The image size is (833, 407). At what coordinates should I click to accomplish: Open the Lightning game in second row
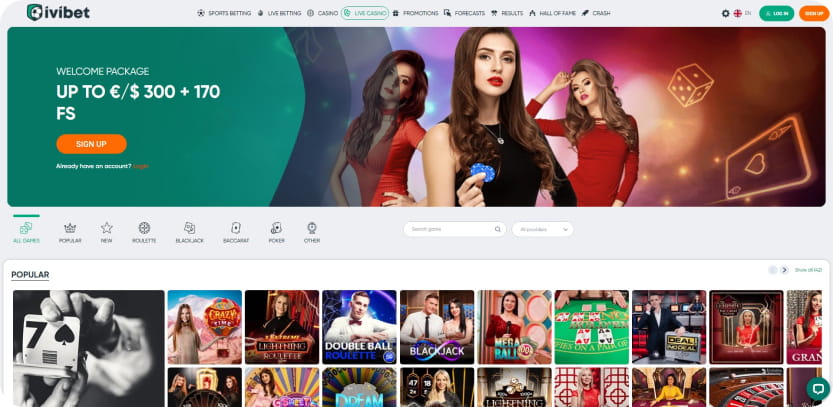[514, 387]
